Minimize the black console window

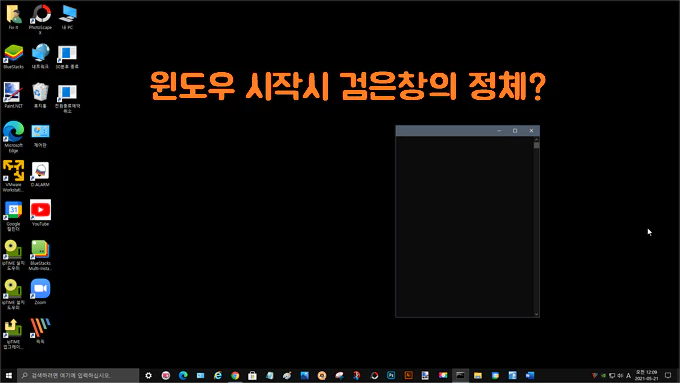click(x=499, y=131)
